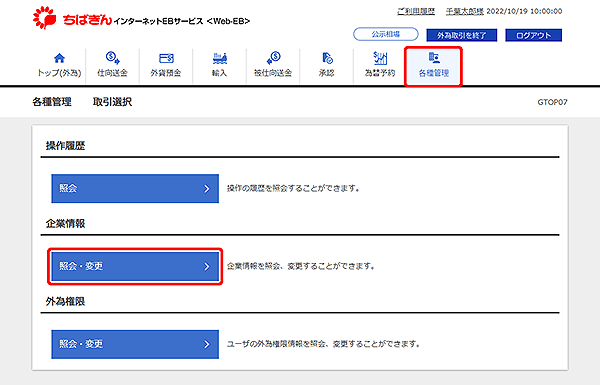
Task: Click the 取引選択 heading text
Action: (112, 102)
